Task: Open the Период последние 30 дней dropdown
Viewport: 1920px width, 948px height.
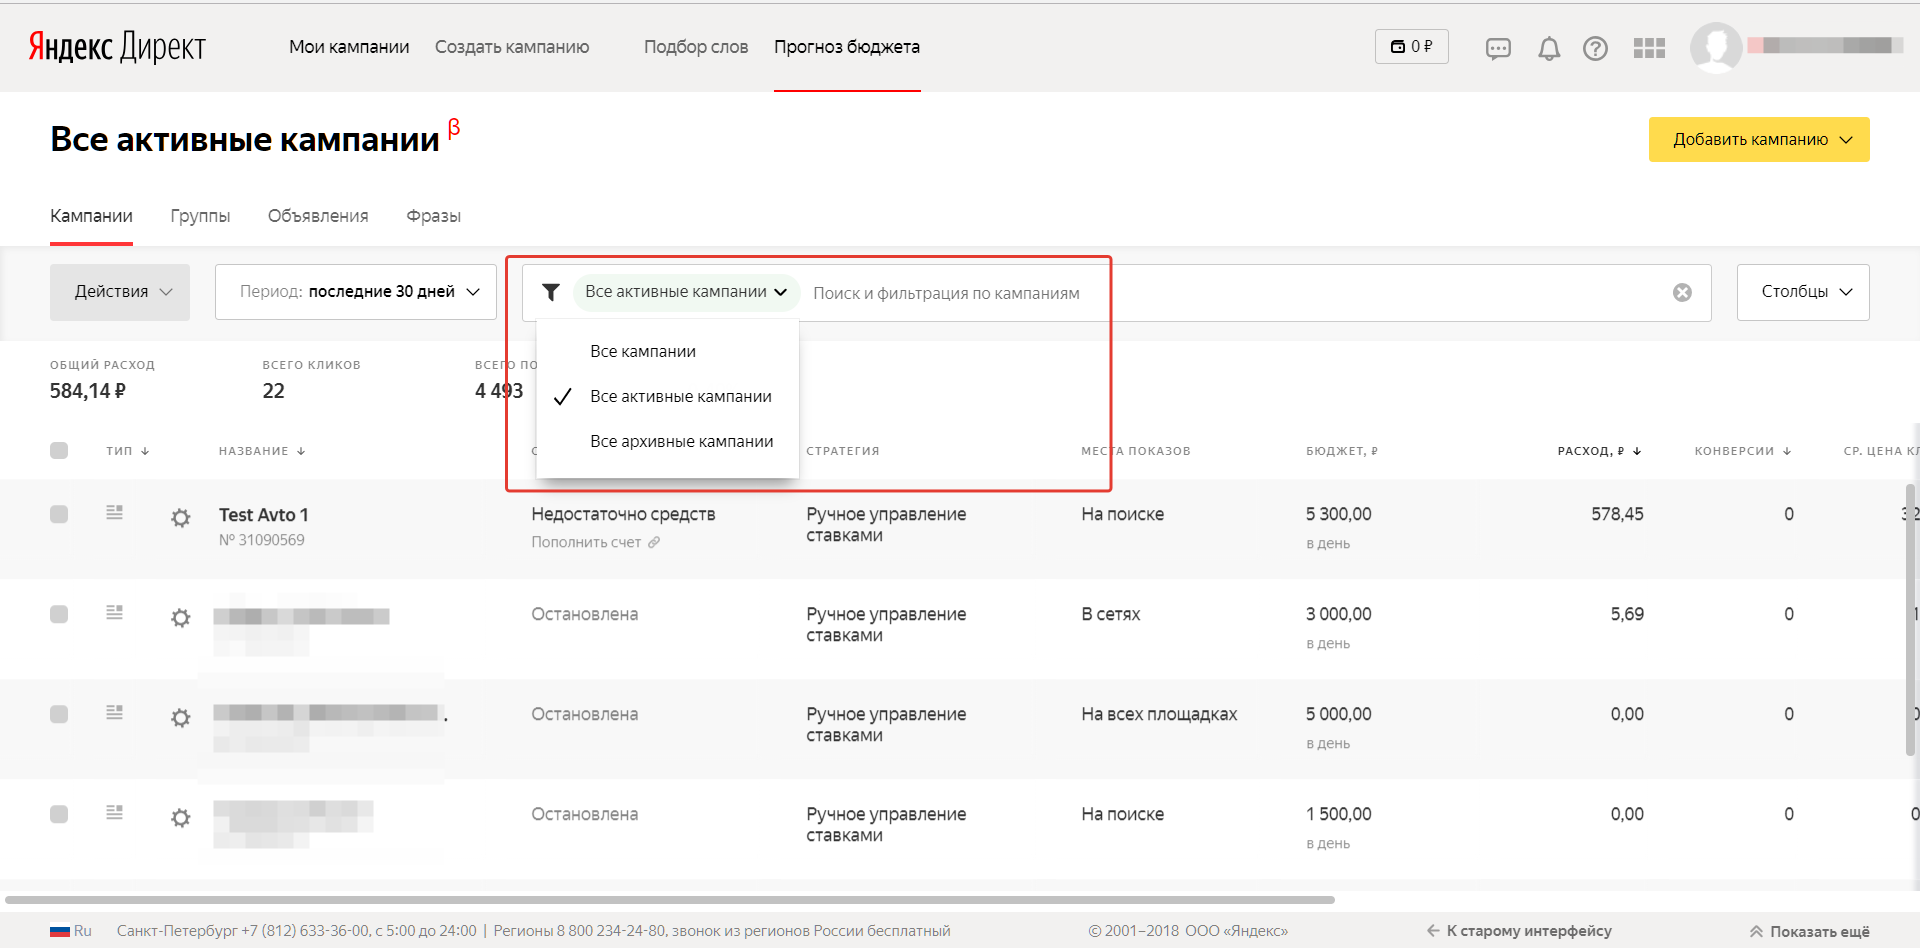Action: tap(356, 292)
